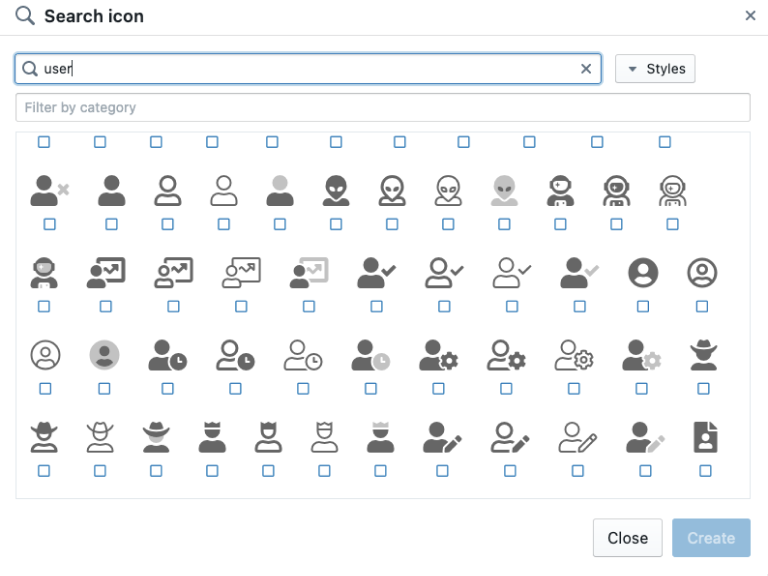Pick the thin-outline user with clock icon
The height and width of the screenshot is (576, 768).
303,355
